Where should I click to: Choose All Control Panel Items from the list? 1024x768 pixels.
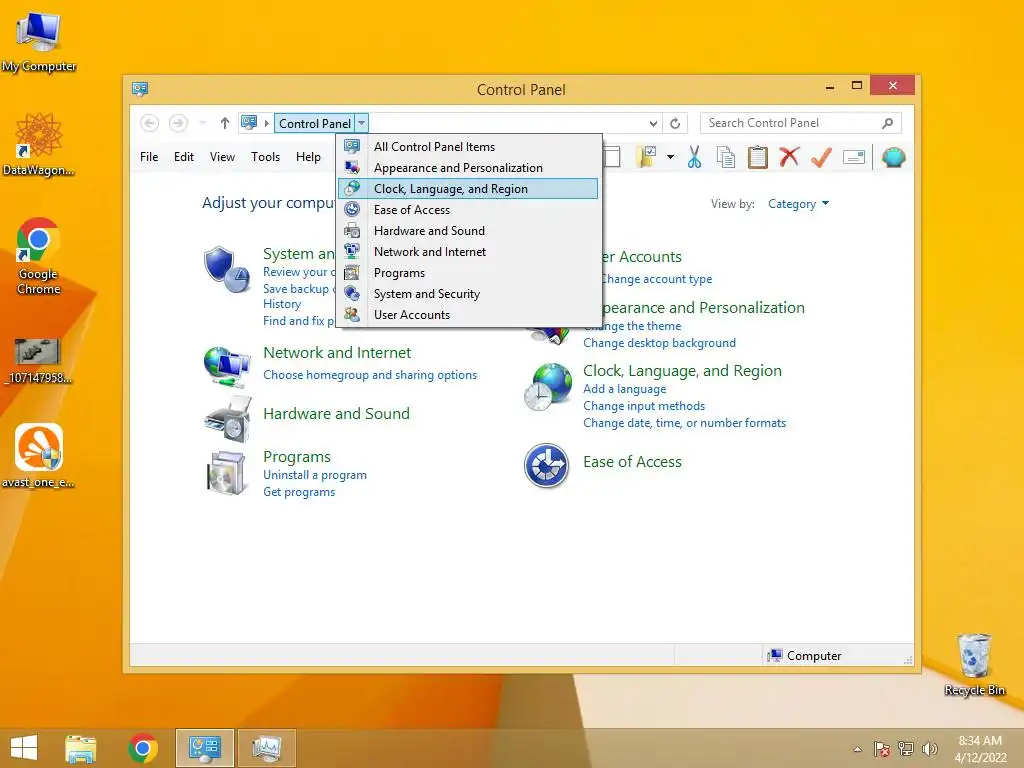pos(468,147)
